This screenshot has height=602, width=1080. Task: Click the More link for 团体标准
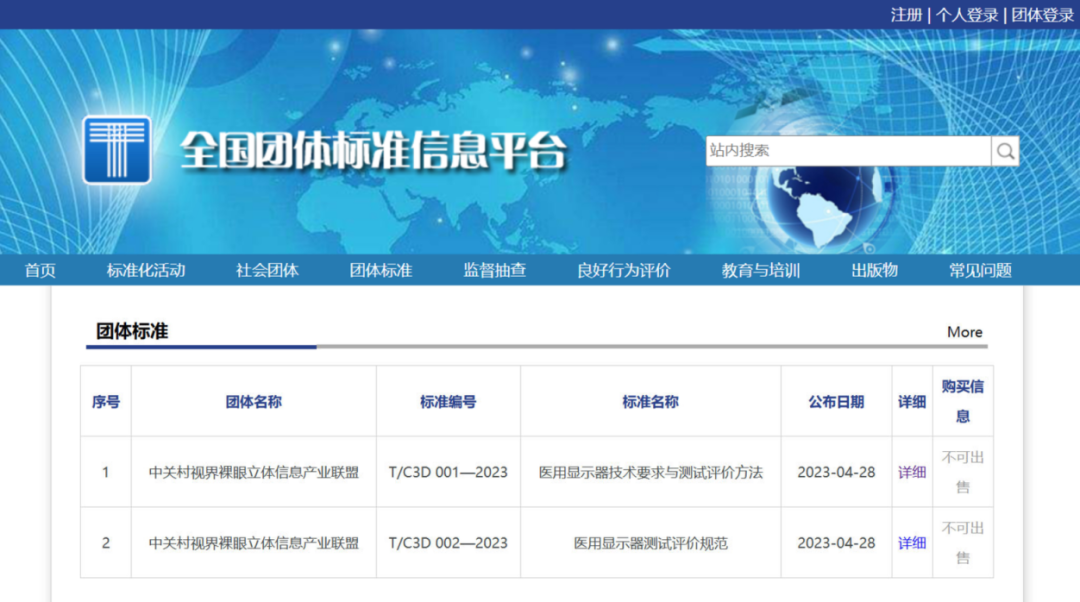click(x=964, y=332)
